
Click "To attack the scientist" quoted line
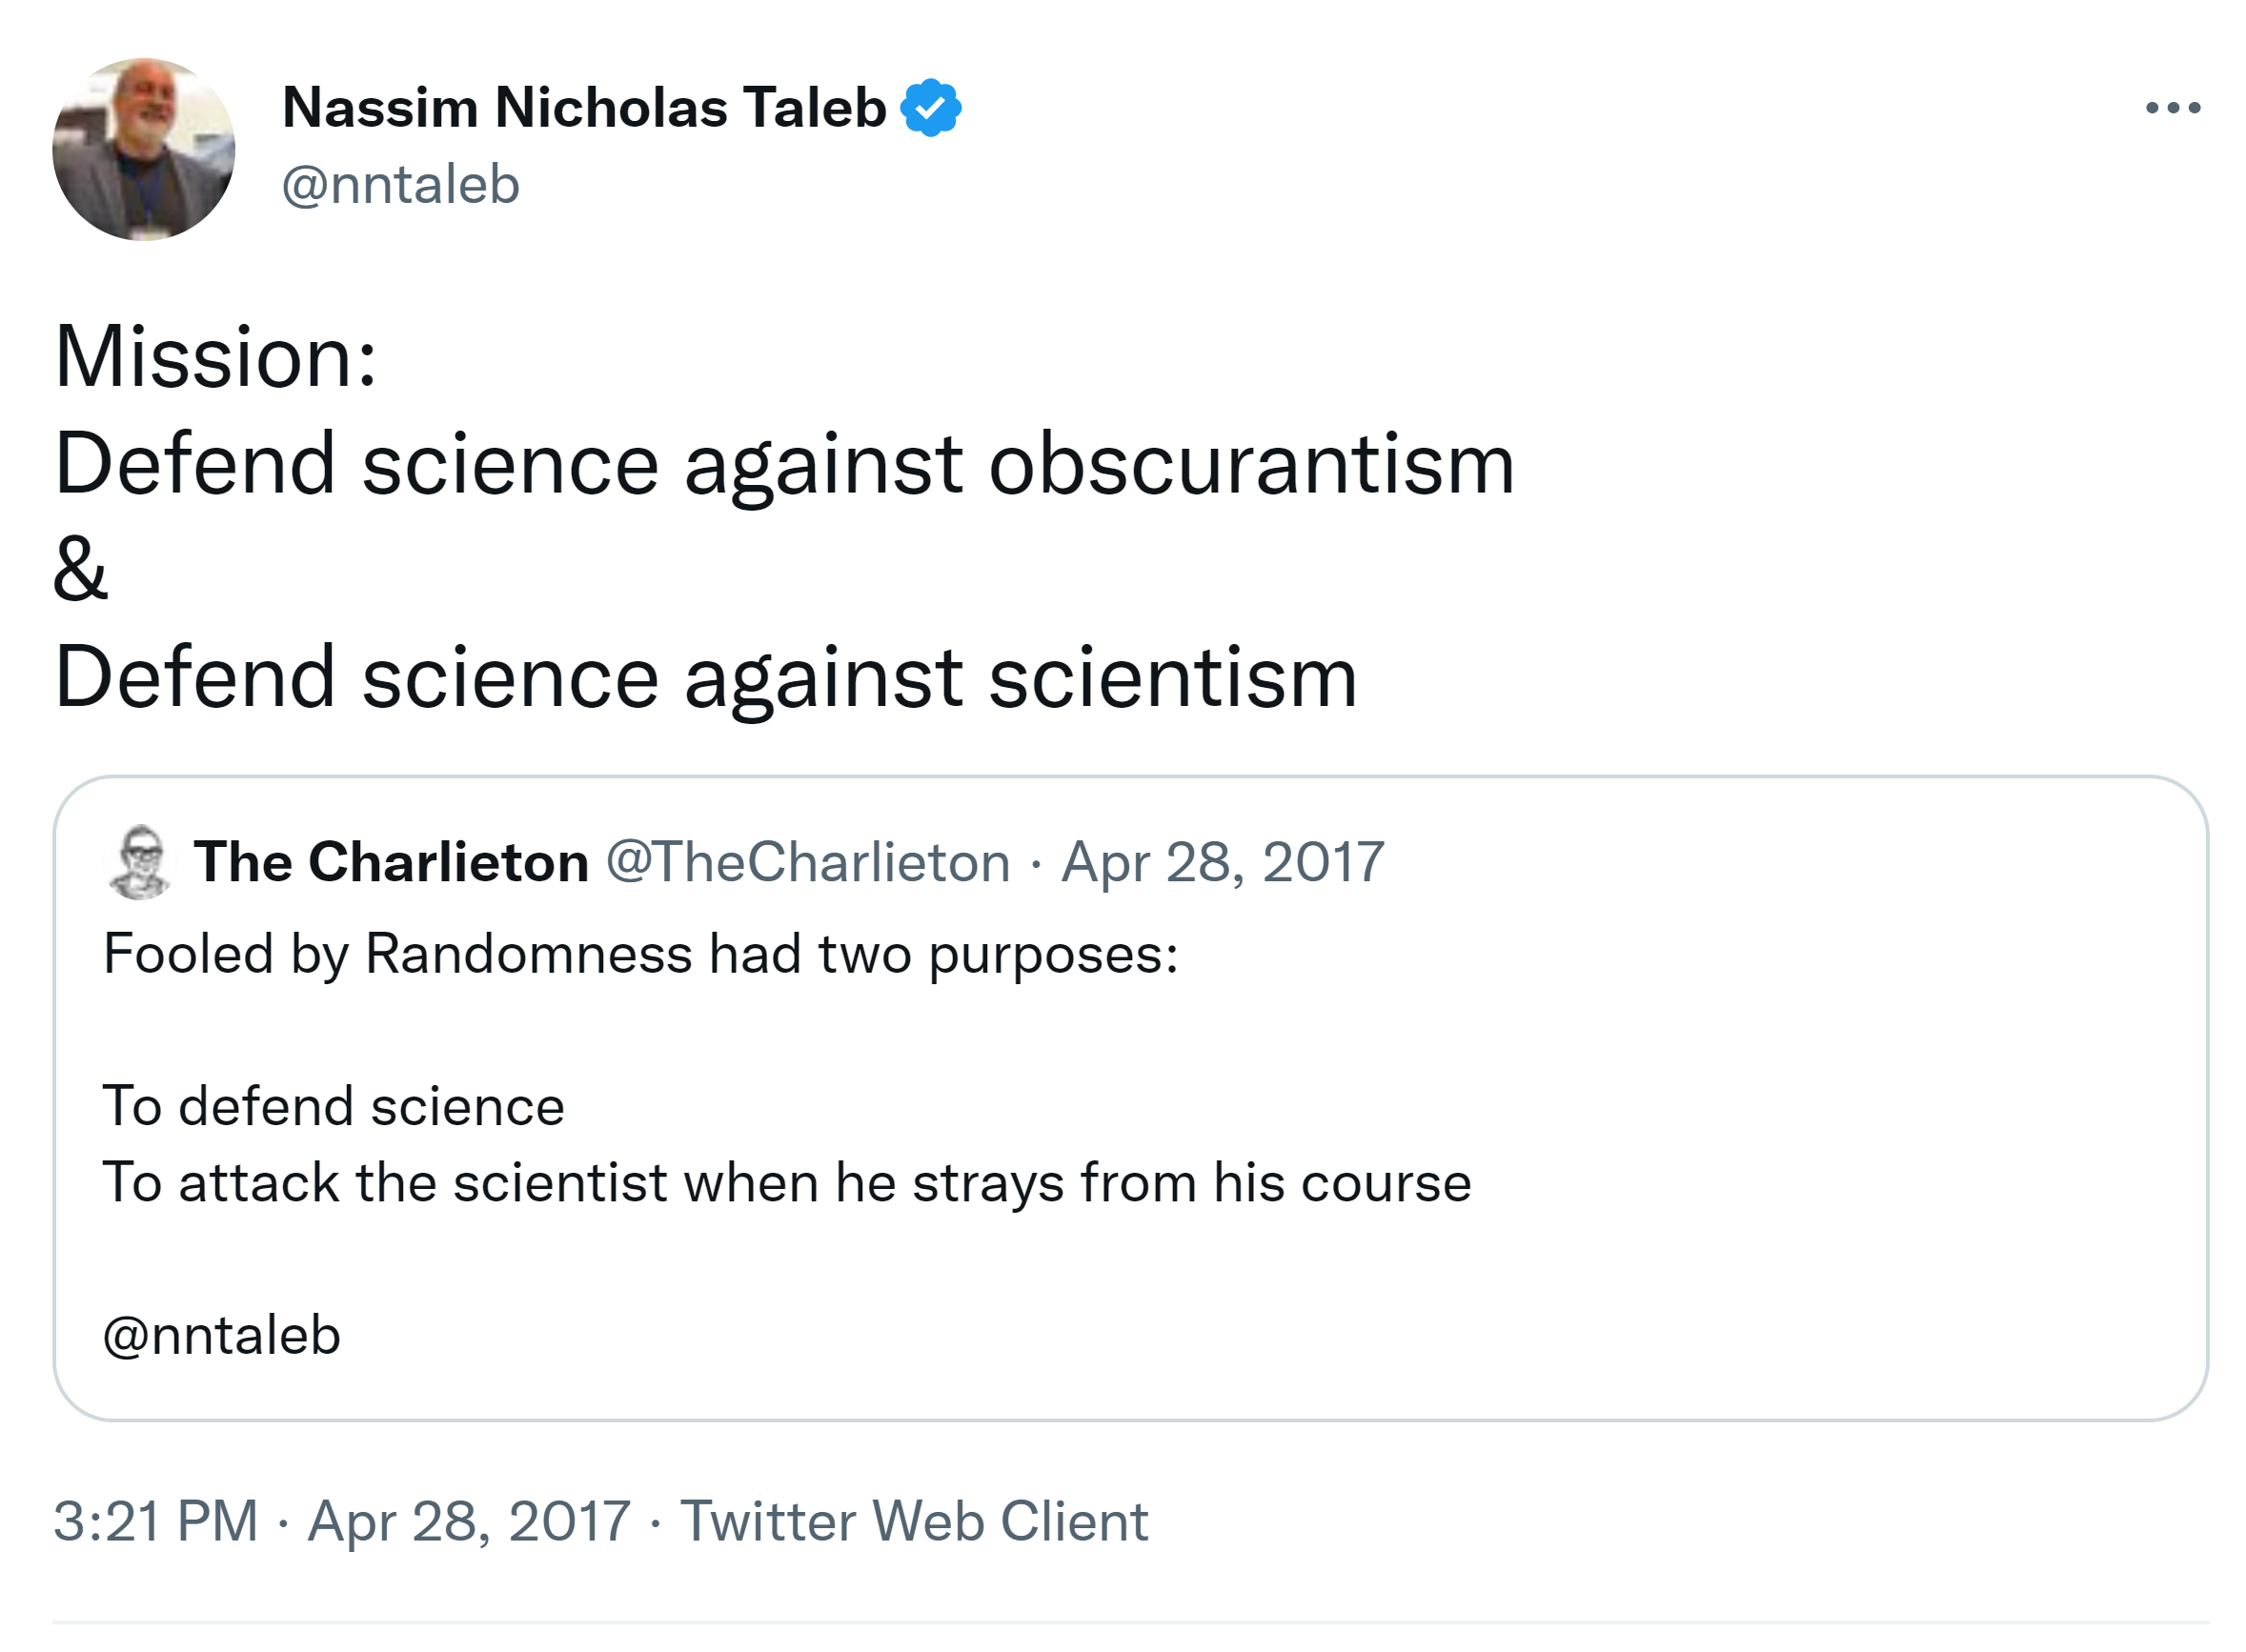[786, 1183]
